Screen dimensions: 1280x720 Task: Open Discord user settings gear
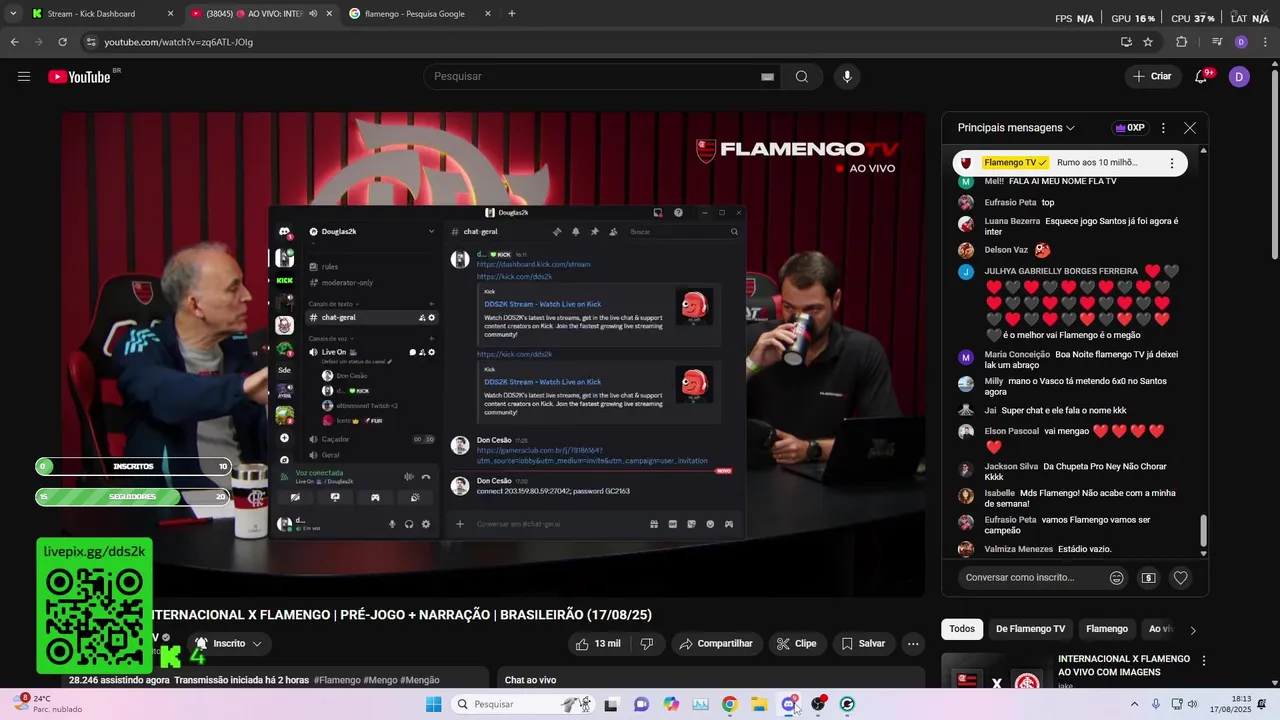click(x=426, y=524)
